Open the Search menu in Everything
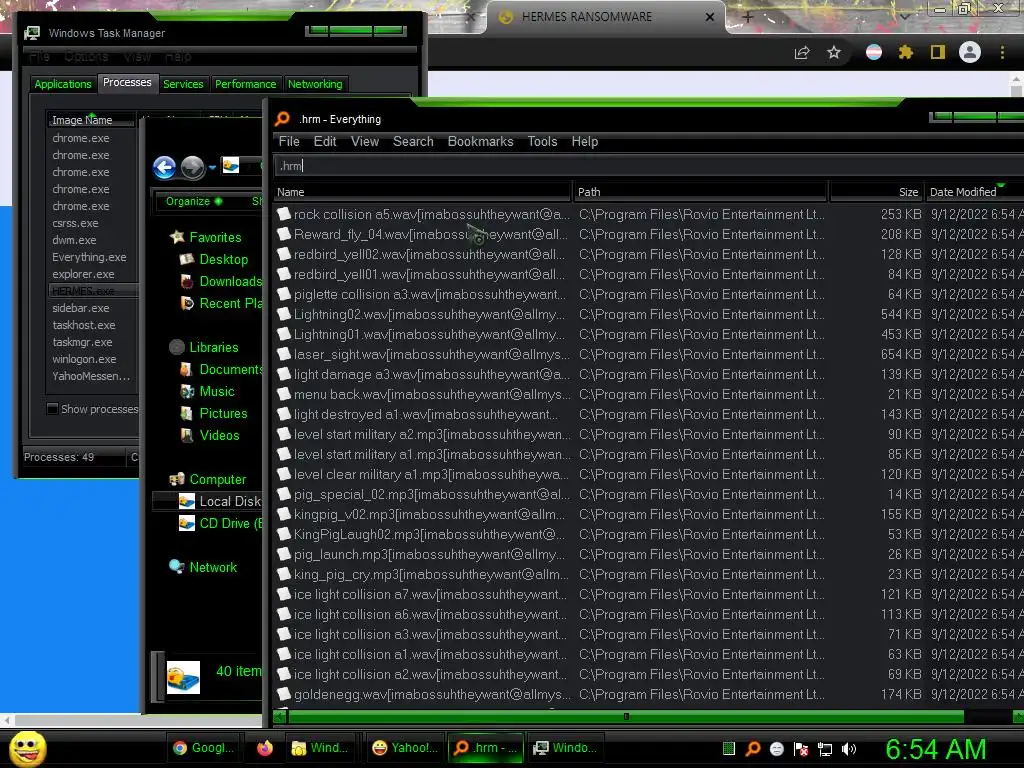 tap(413, 142)
